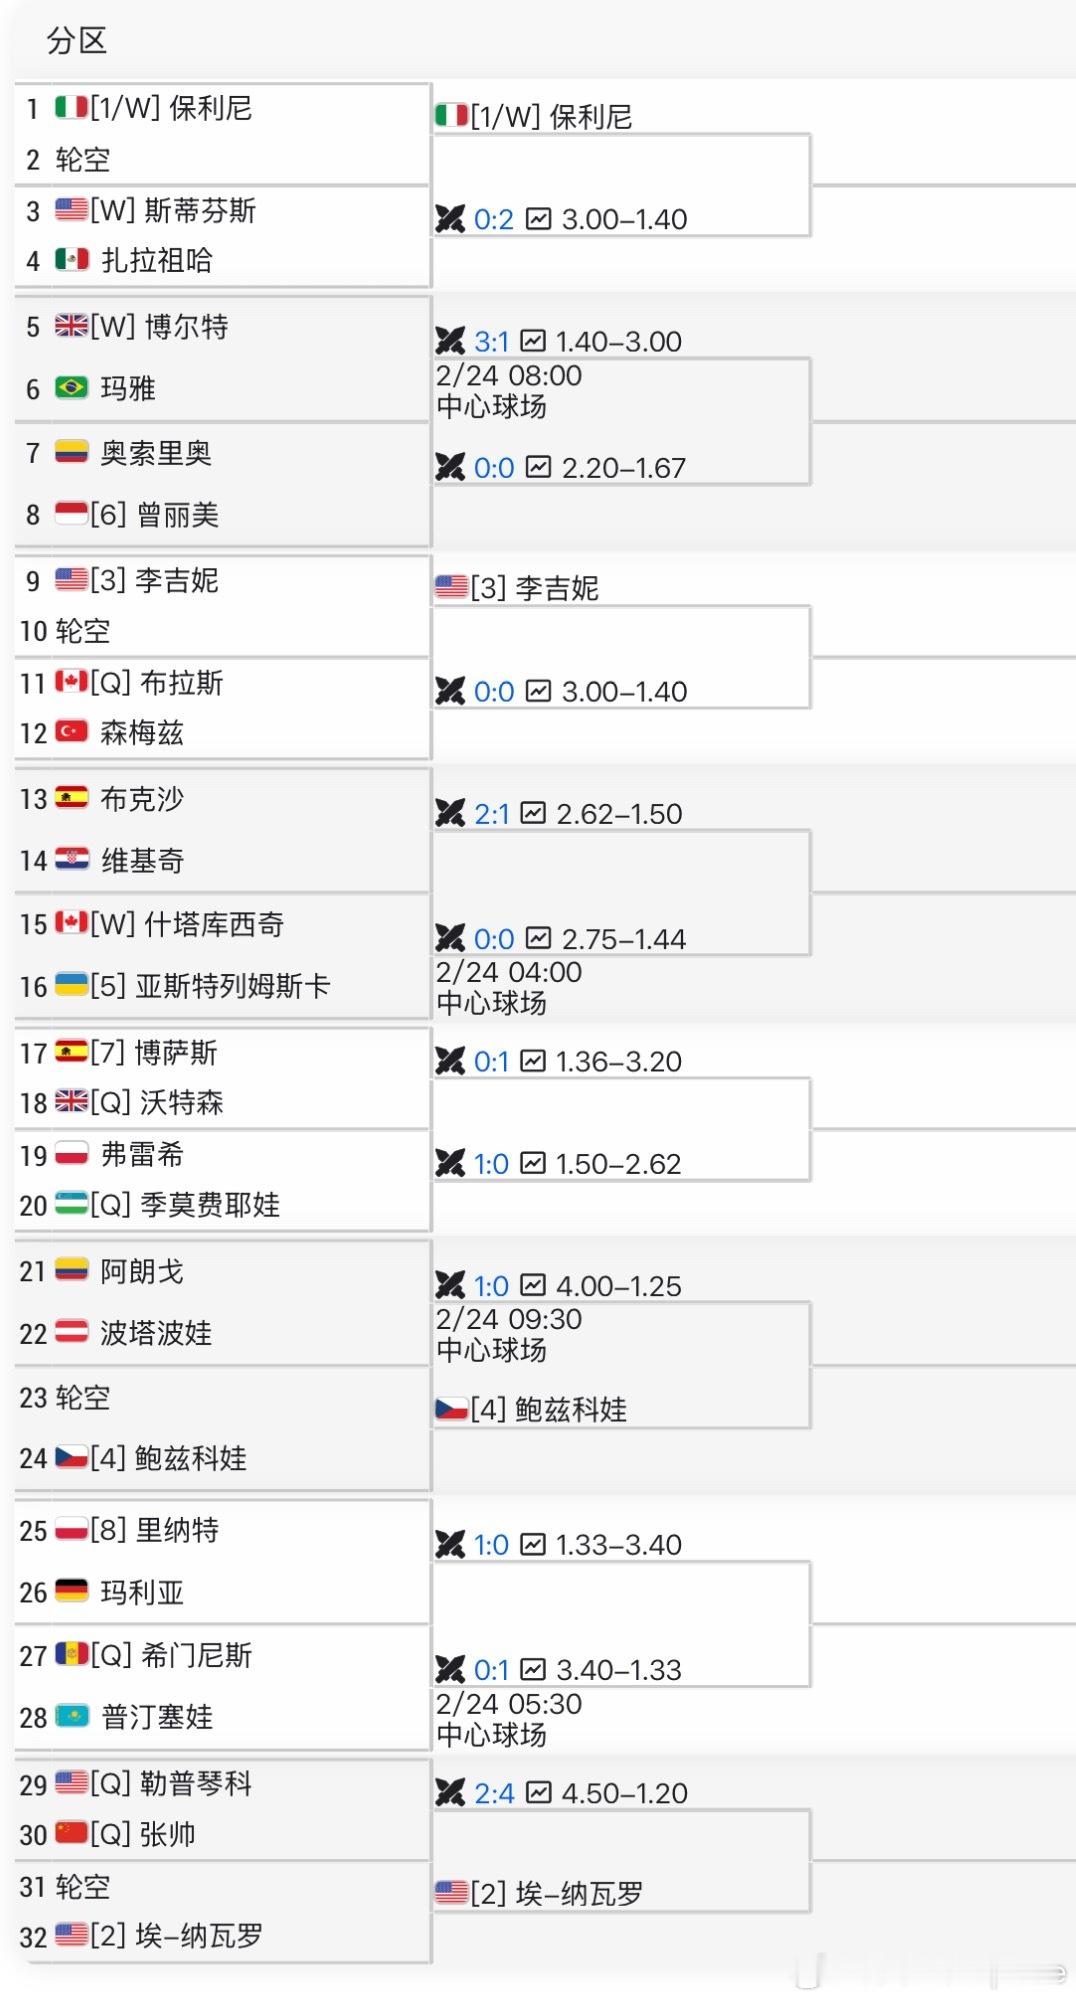Open the 3:1 head-to-head score link
The width and height of the screenshot is (1076, 2000).
pos(491,342)
